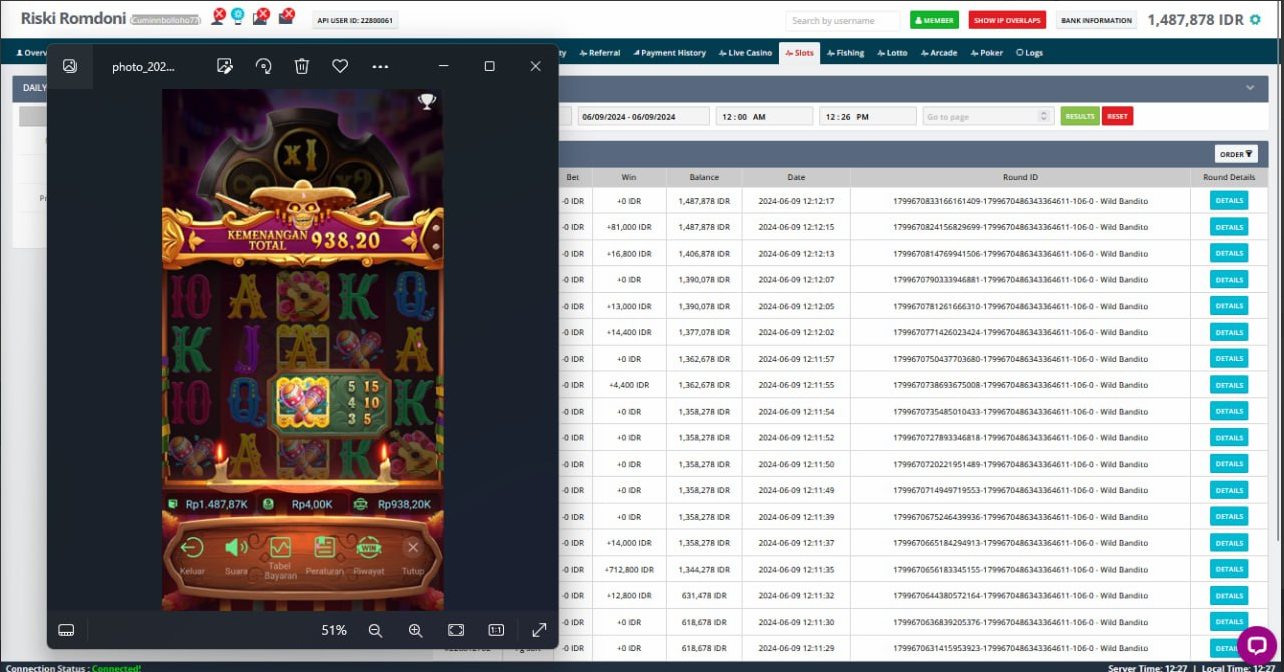Show the photo at actual 1:1 size
The width and height of the screenshot is (1284, 672).
point(496,630)
